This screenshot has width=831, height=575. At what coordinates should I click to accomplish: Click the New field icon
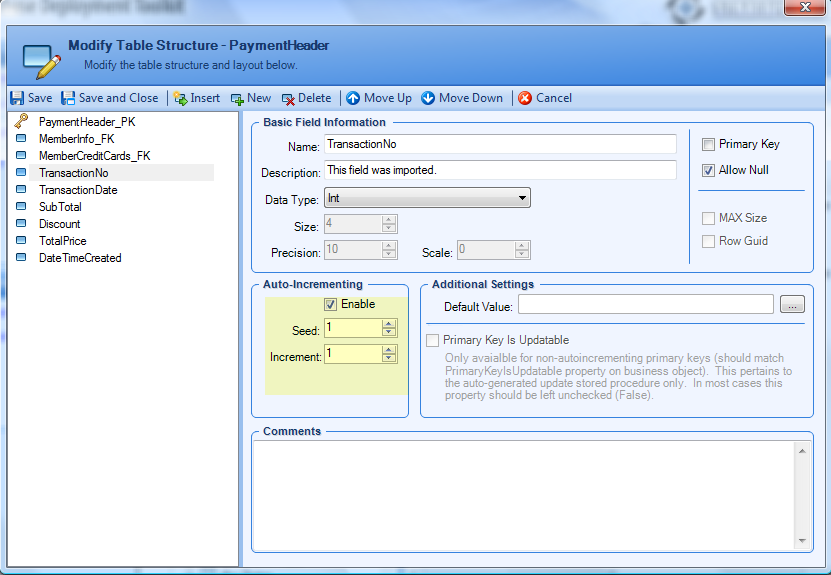click(x=237, y=98)
